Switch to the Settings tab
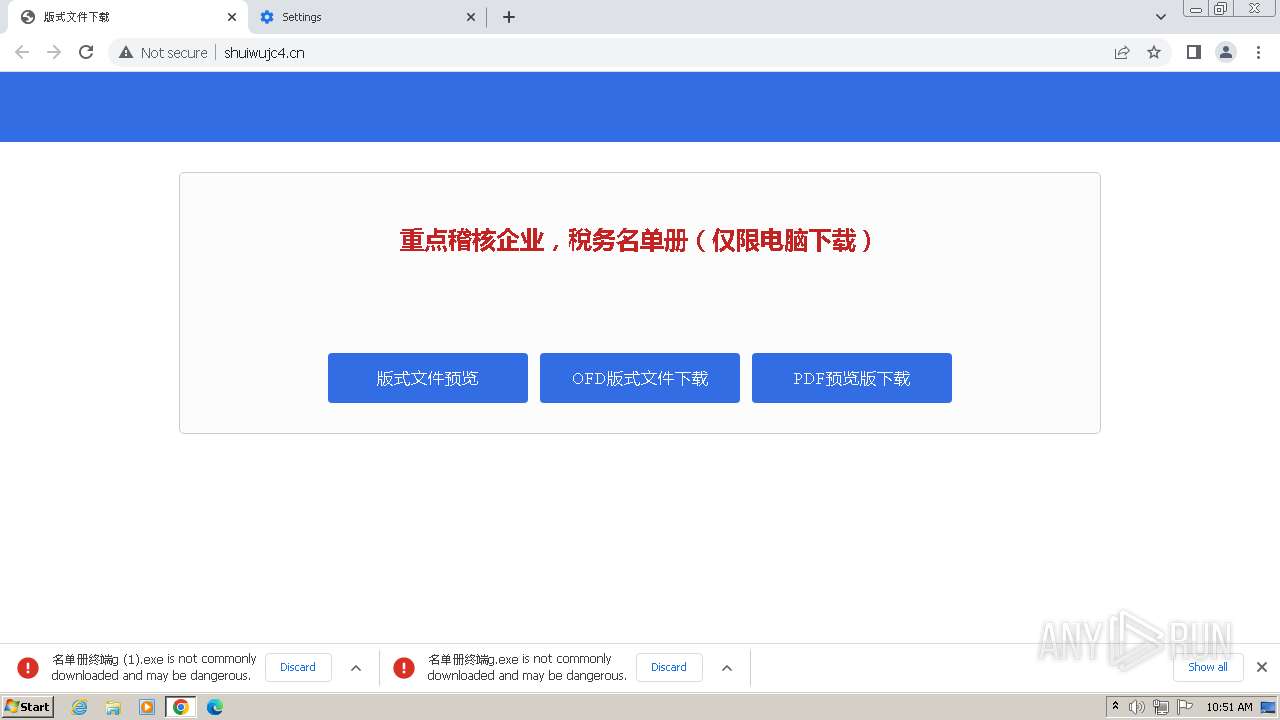The image size is (1280, 720). pyautogui.click(x=367, y=17)
